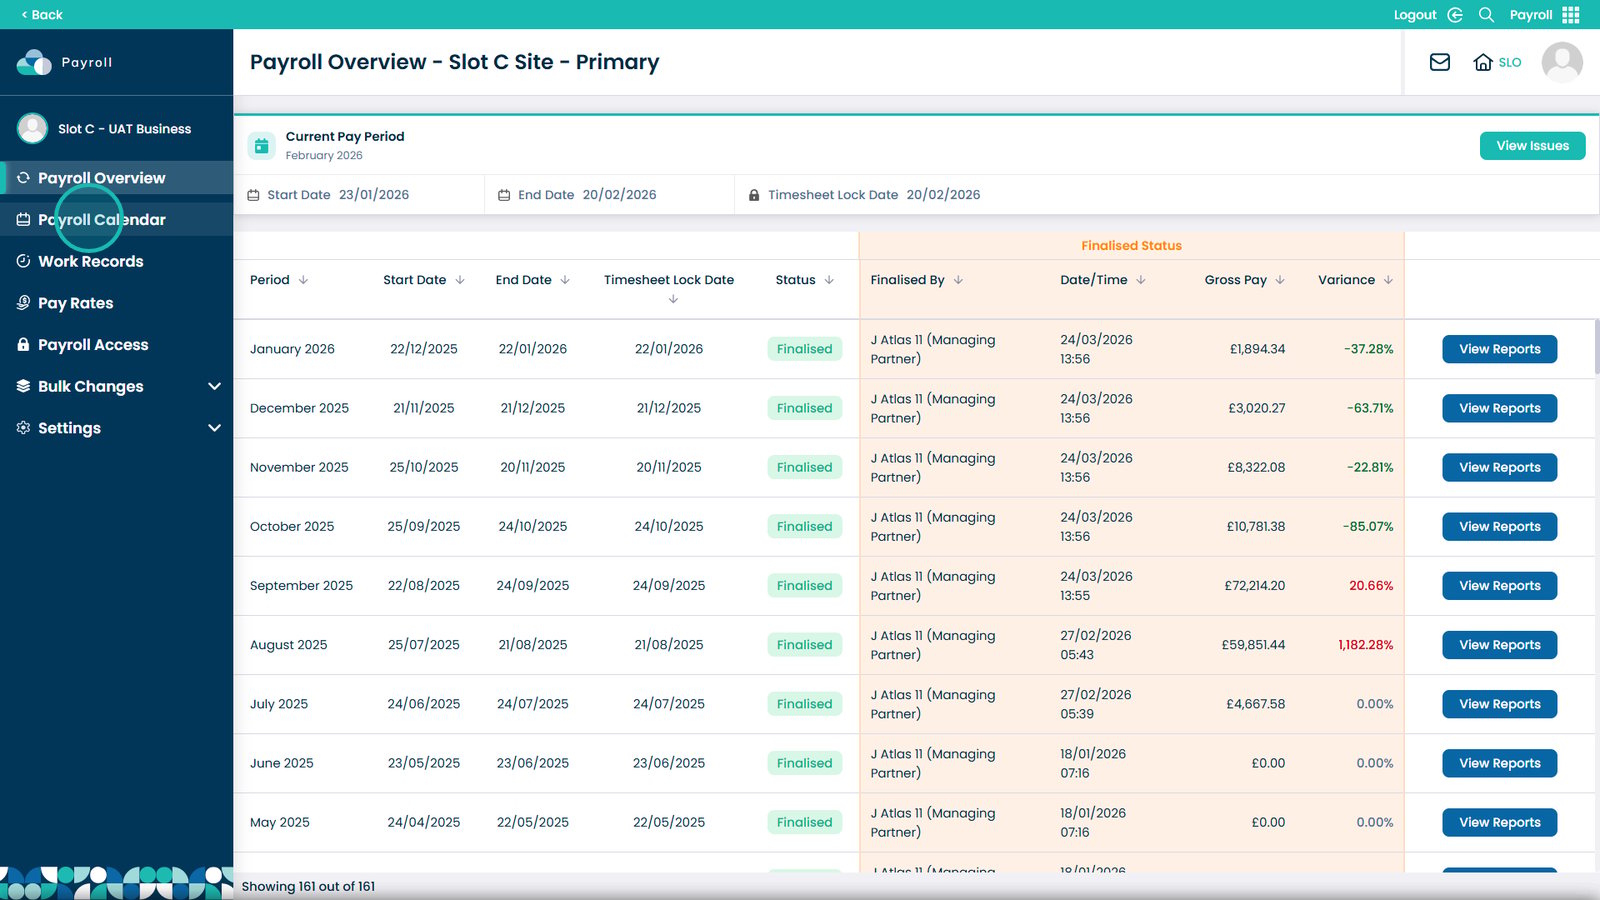Click the 'July 2025' period cell

pos(279,704)
